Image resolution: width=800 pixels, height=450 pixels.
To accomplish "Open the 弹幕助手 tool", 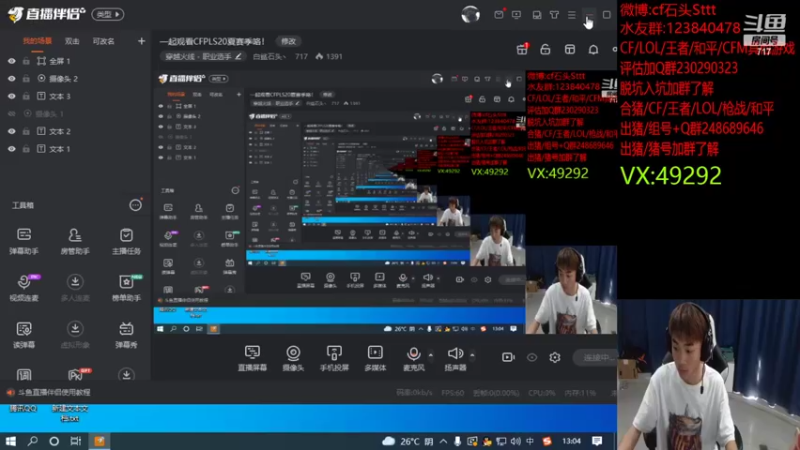I will pyautogui.click(x=24, y=241).
